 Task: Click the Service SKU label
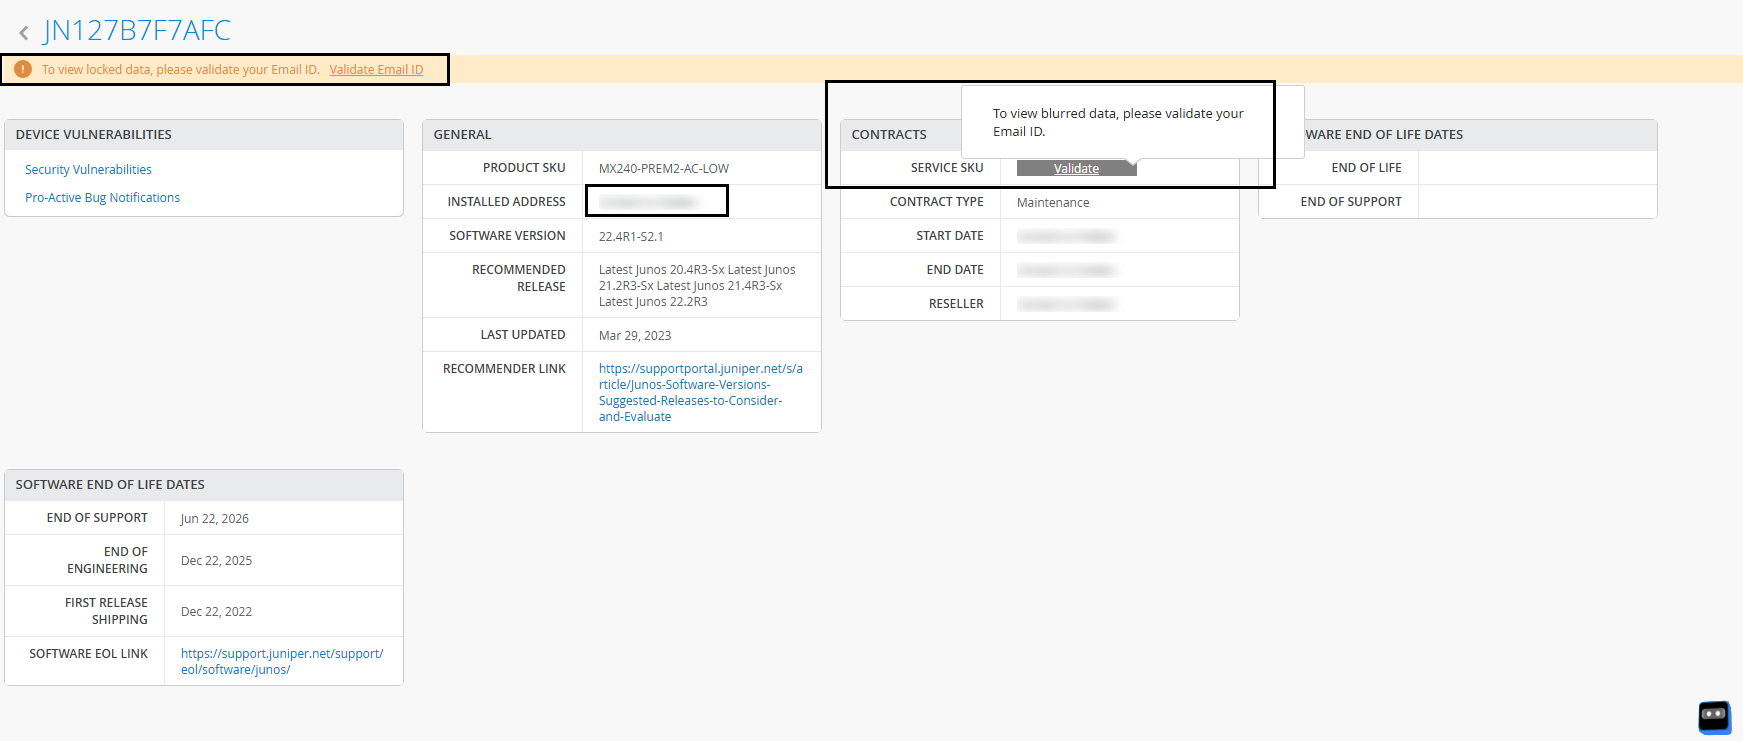pos(947,168)
